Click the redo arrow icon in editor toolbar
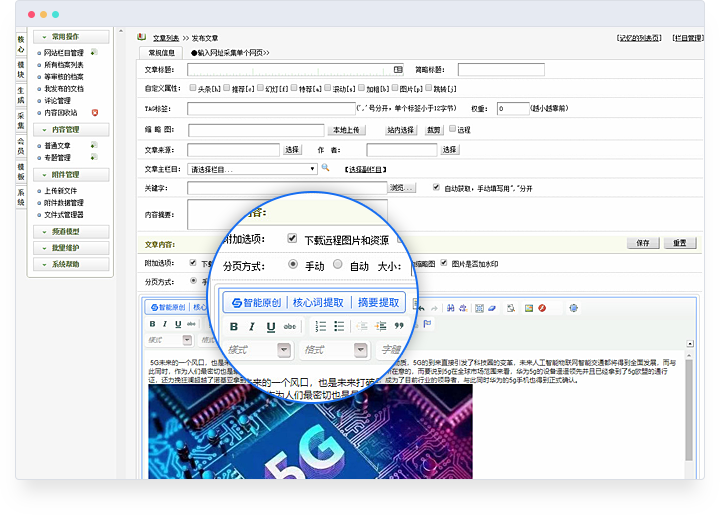 point(434,308)
